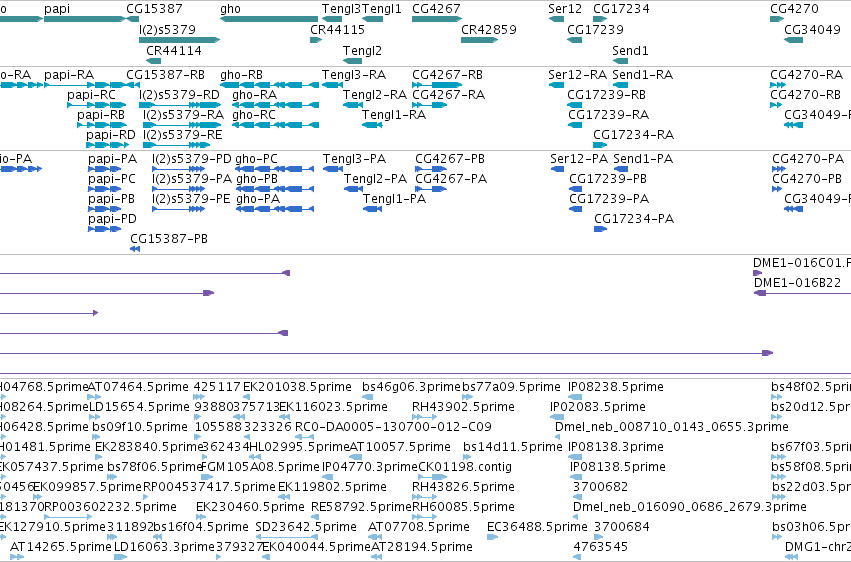Click the CR42859 gene label
Image resolution: width=851 pixels, height=562 pixels.
(x=488, y=30)
